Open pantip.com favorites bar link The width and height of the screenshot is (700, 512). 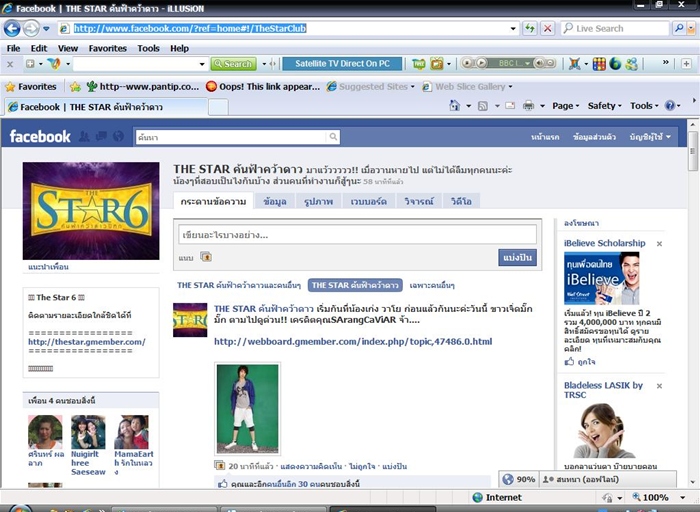[143, 87]
